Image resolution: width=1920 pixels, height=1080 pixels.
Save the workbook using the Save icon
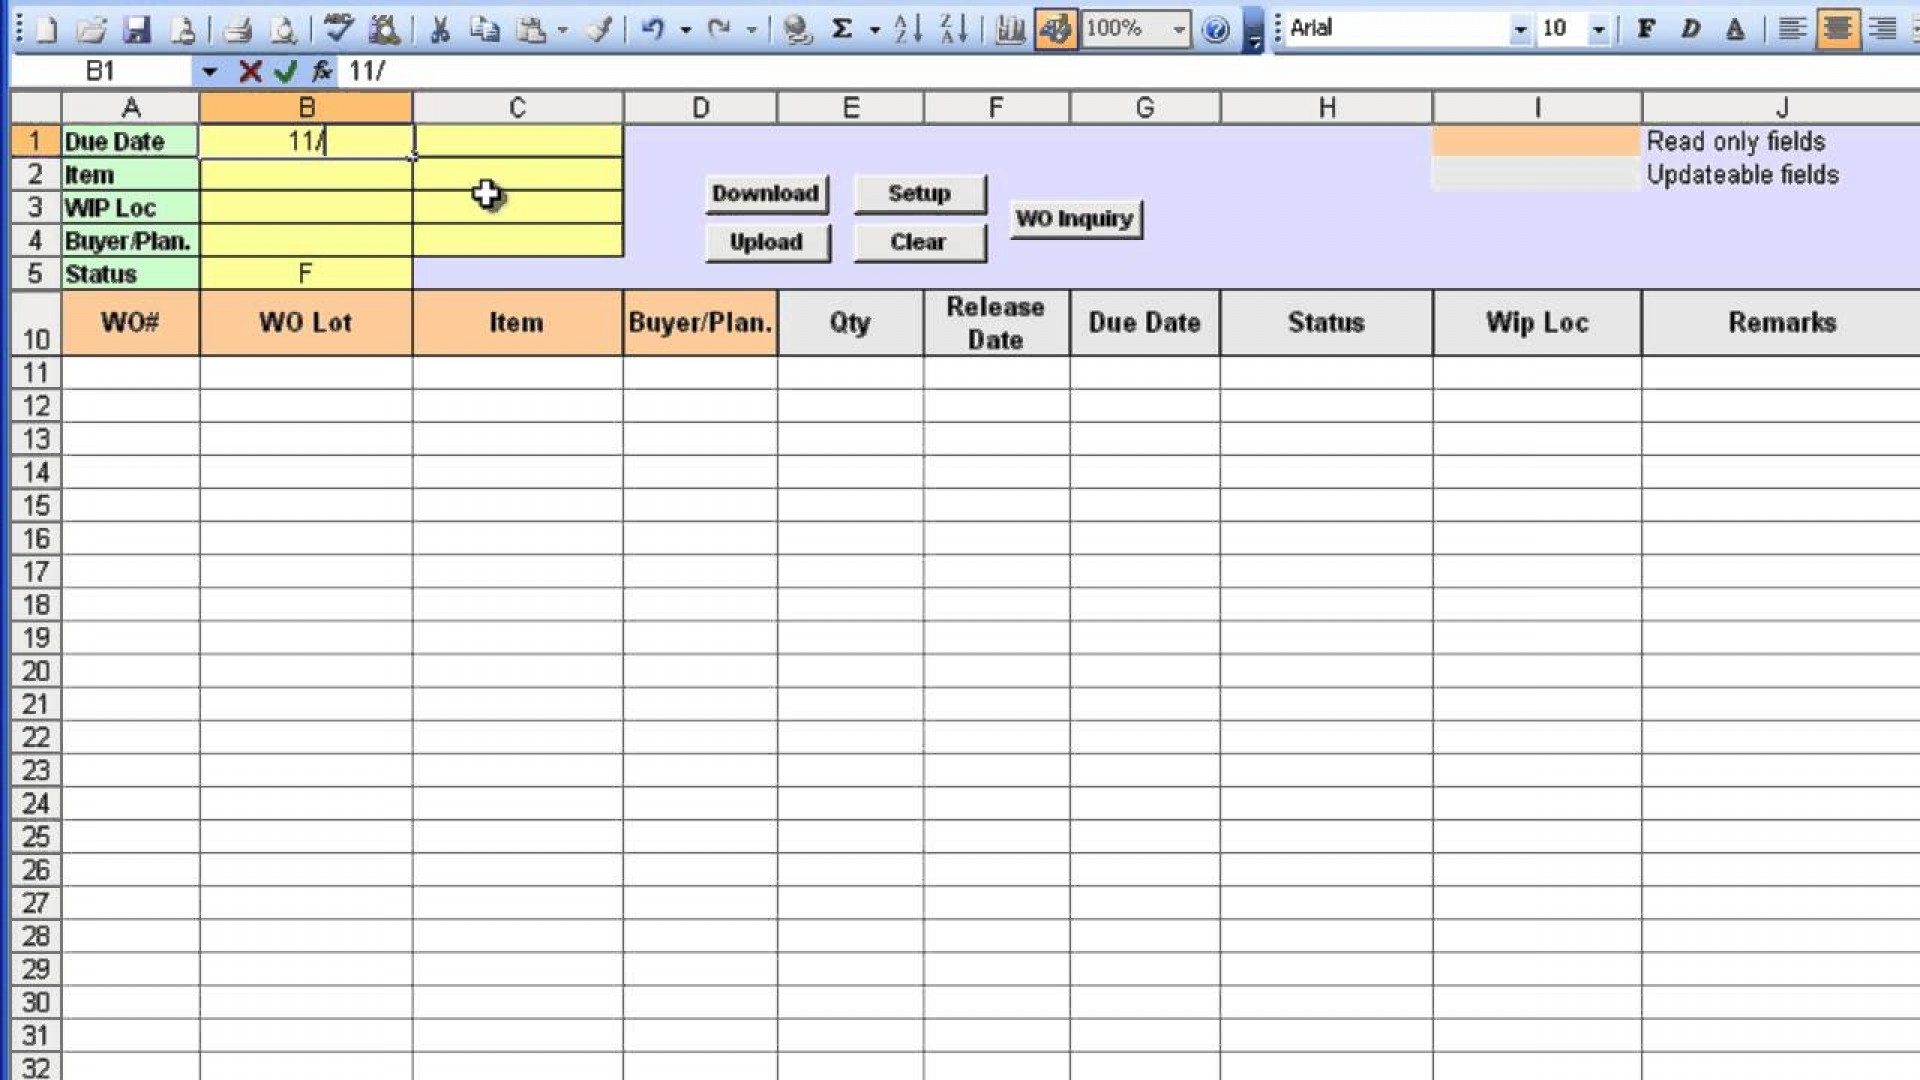pos(135,29)
